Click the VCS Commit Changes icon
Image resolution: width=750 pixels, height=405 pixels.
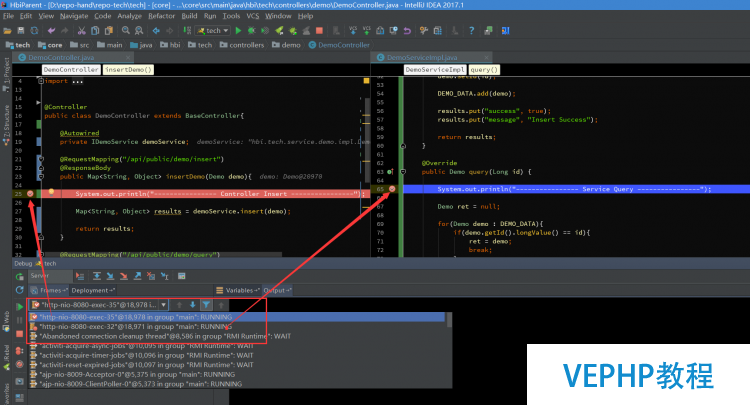366,31
